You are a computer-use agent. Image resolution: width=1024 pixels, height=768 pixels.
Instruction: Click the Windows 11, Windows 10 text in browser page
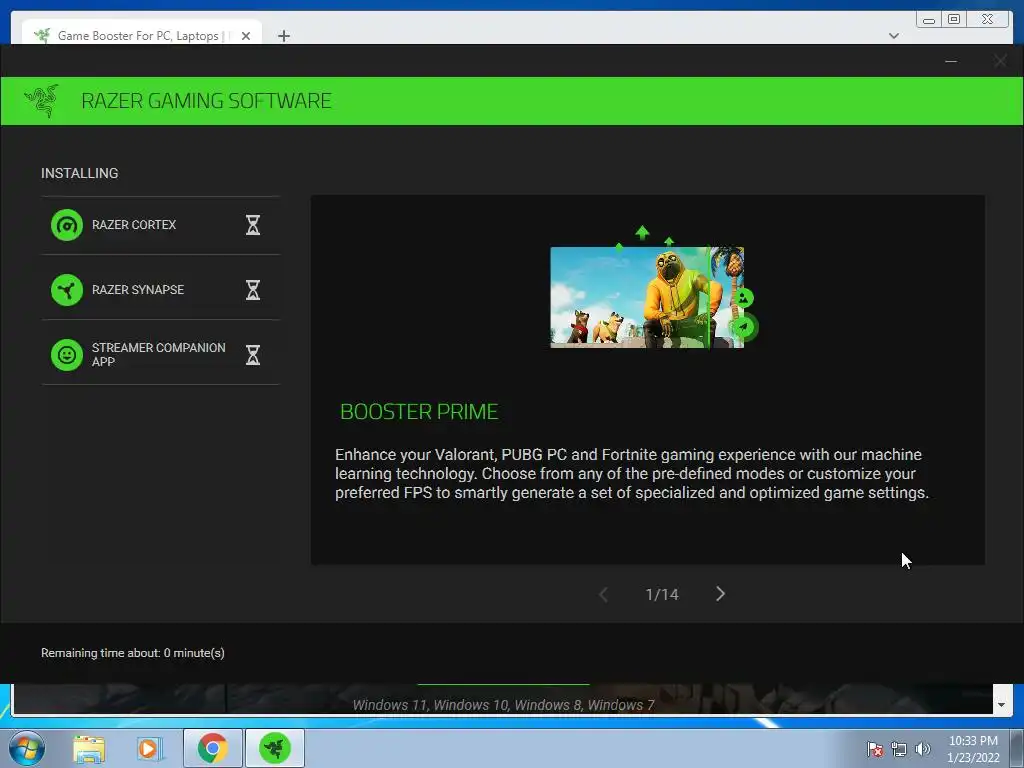tap(503, 705)
